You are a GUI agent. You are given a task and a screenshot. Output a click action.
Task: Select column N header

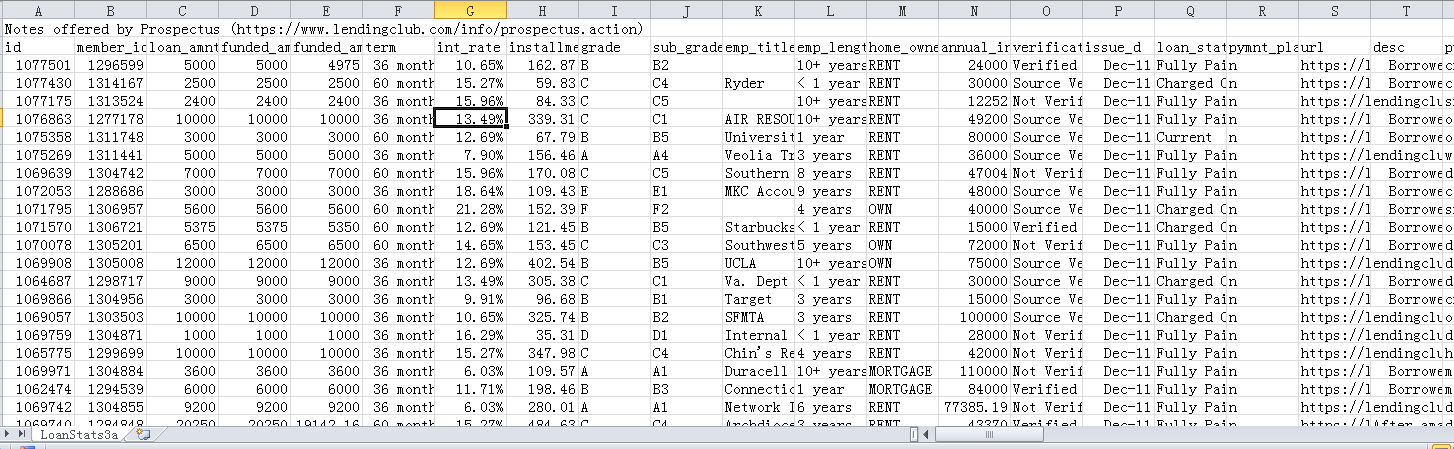[974, 10]
